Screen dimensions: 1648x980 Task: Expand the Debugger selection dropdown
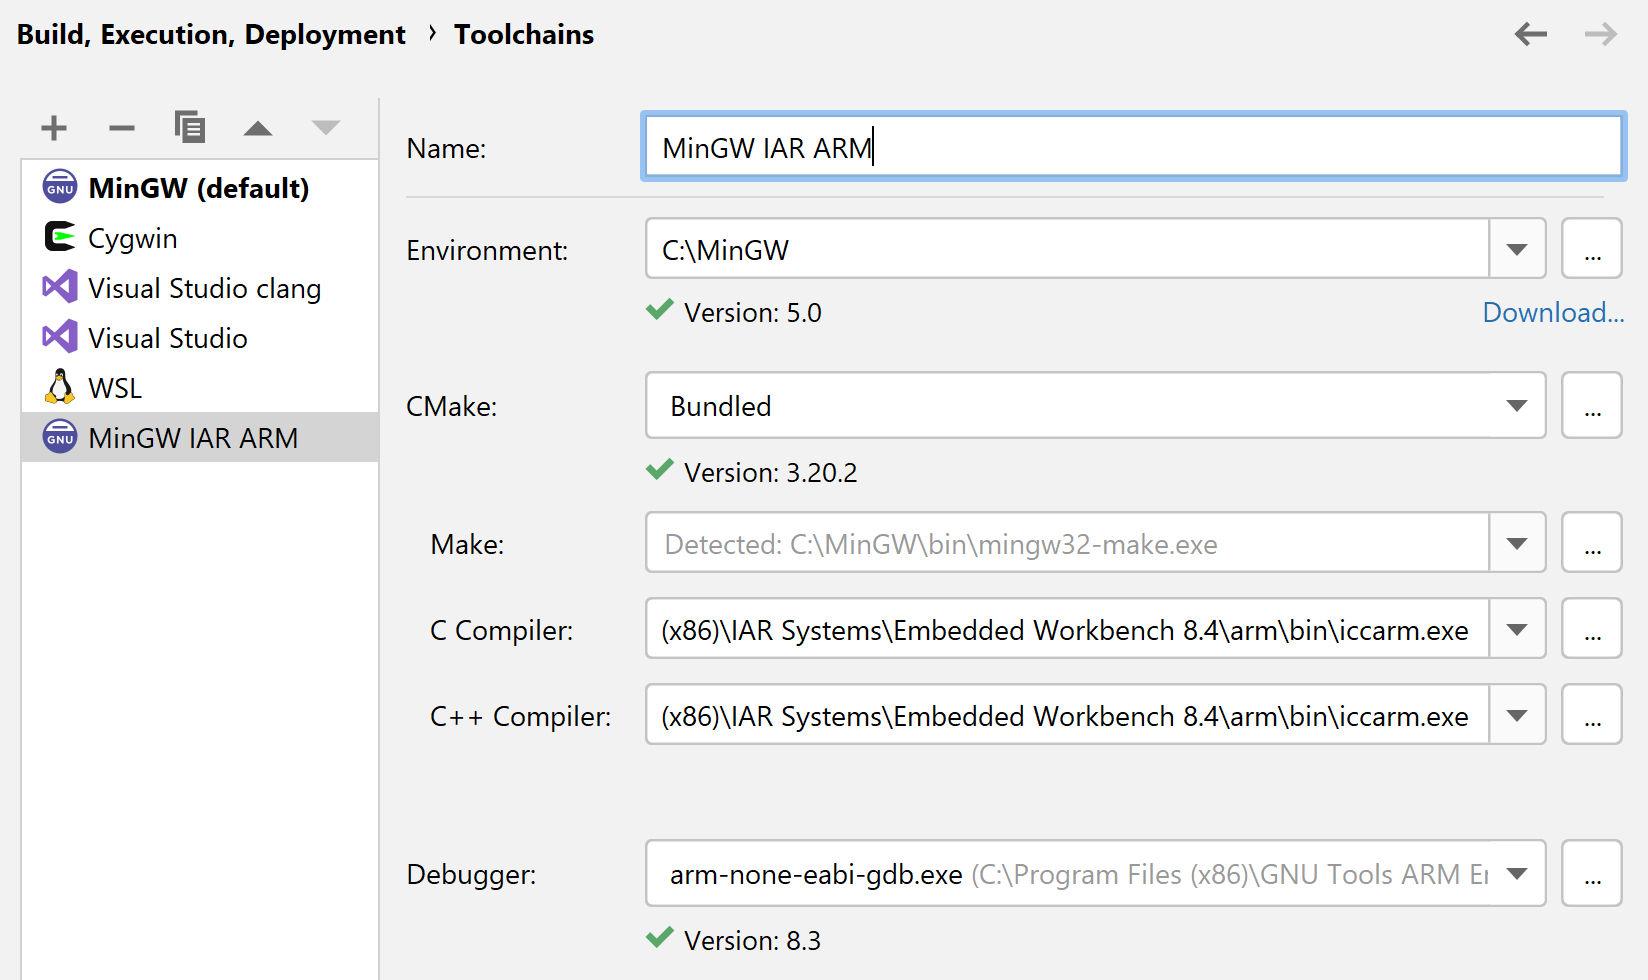1517,874
